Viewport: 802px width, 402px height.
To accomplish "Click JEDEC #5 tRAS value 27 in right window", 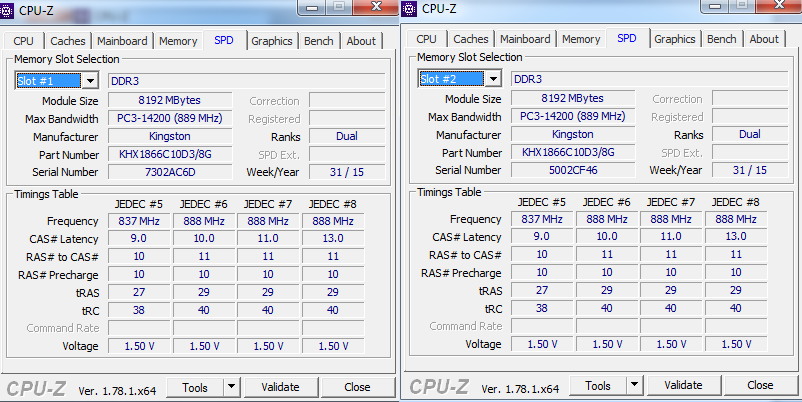I will [542, 290].
